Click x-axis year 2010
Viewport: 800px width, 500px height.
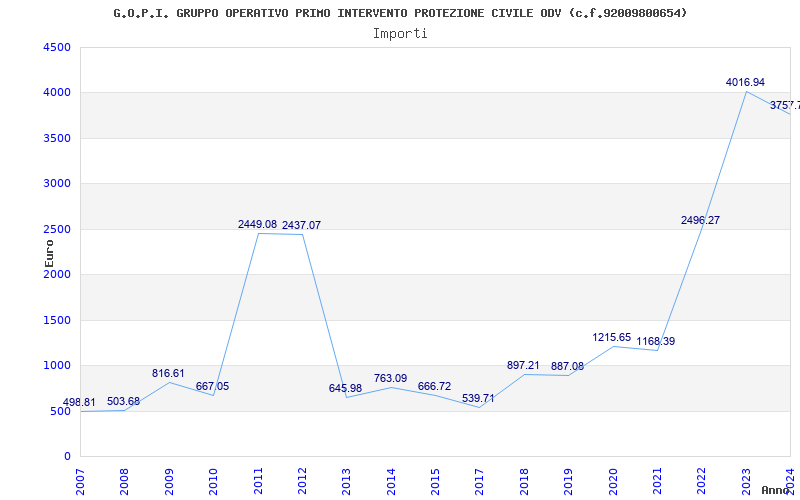(213, 482)
